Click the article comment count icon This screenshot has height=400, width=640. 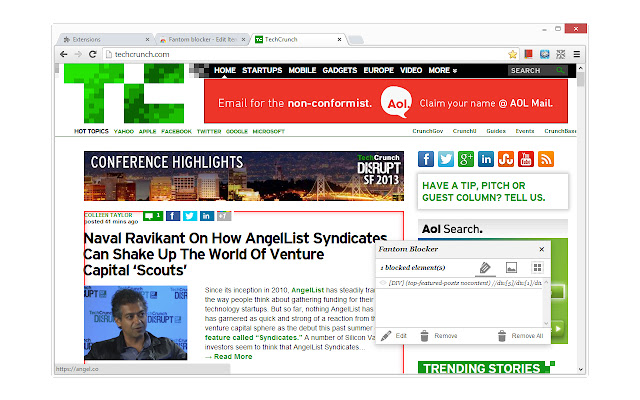pyautogui.click(x=153, y=216)
